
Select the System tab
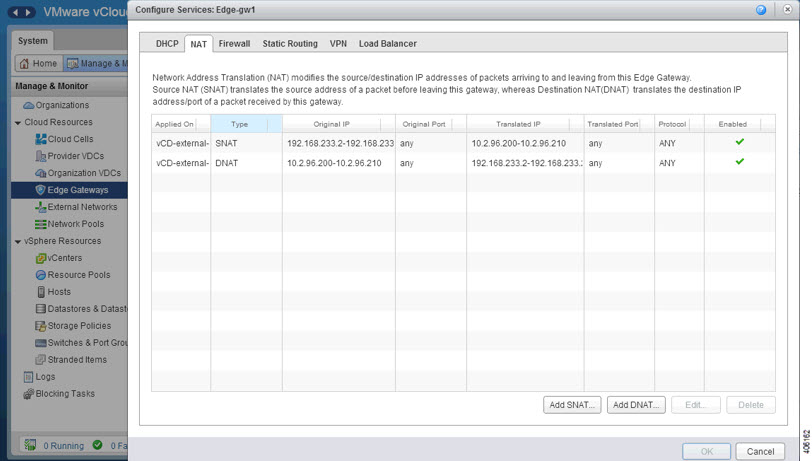(x=33, y=41)
